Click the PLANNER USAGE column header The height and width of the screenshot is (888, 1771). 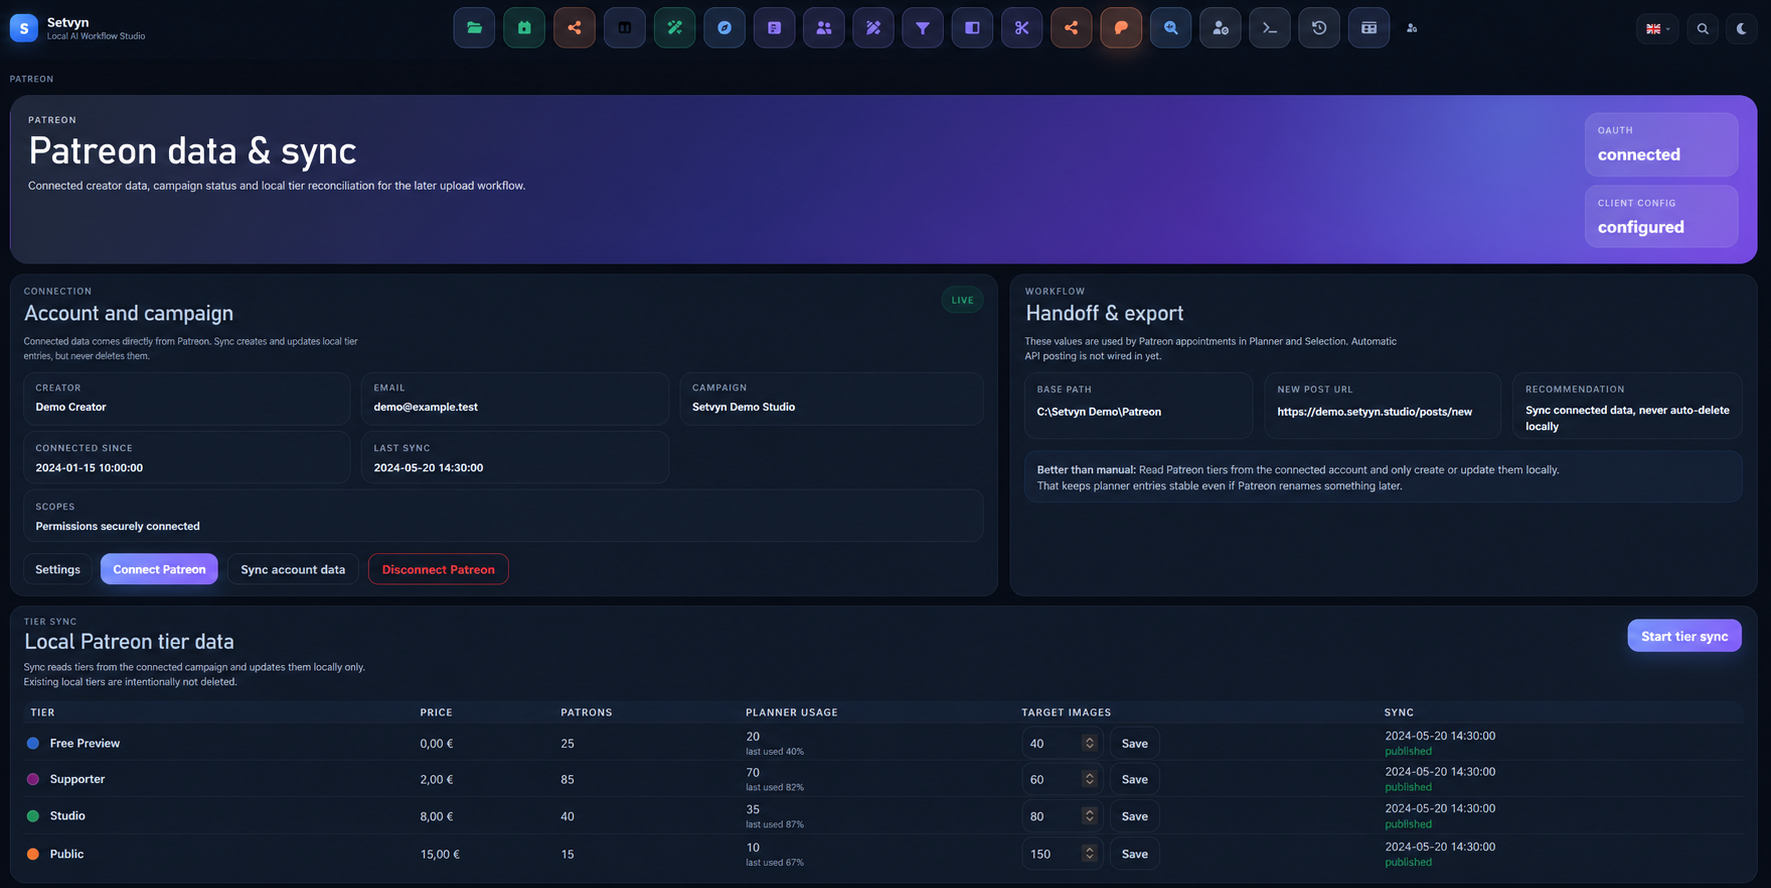click(792, 713)
